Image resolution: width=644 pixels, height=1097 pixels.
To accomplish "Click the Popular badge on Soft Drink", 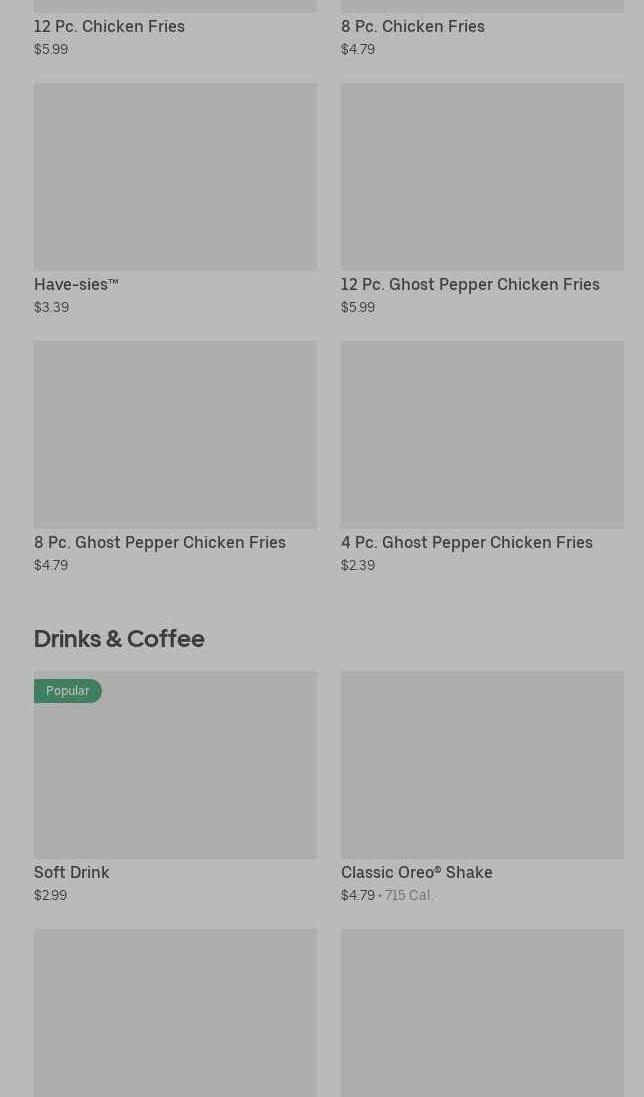I will pos(67,691).
